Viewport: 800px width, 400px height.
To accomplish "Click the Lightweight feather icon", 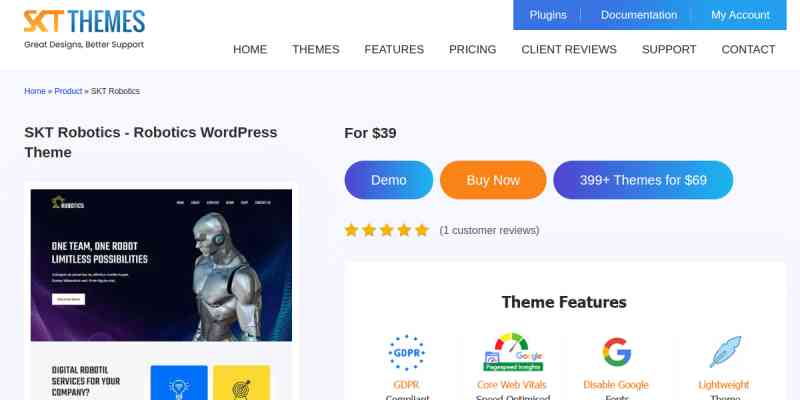I will [725, 352].
